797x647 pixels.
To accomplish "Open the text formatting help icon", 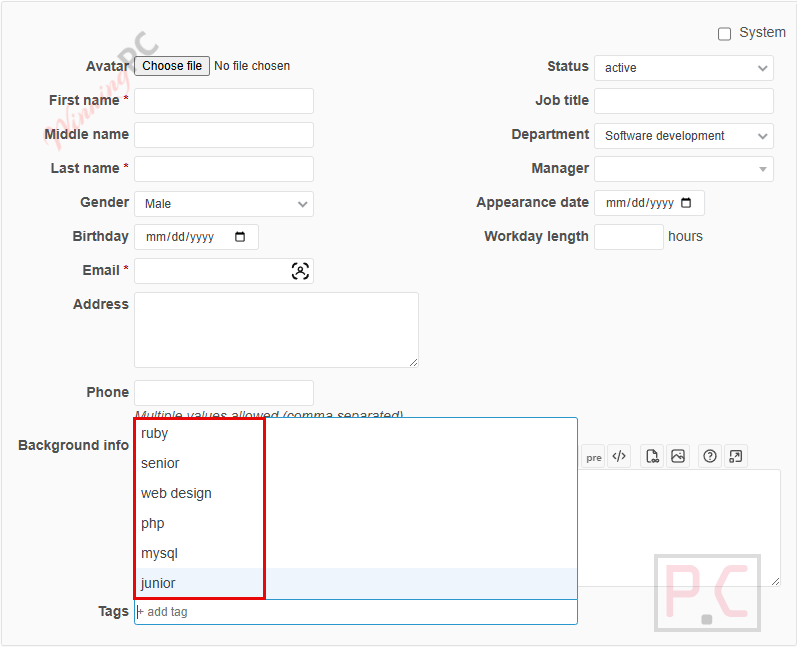I will point(710,456).
